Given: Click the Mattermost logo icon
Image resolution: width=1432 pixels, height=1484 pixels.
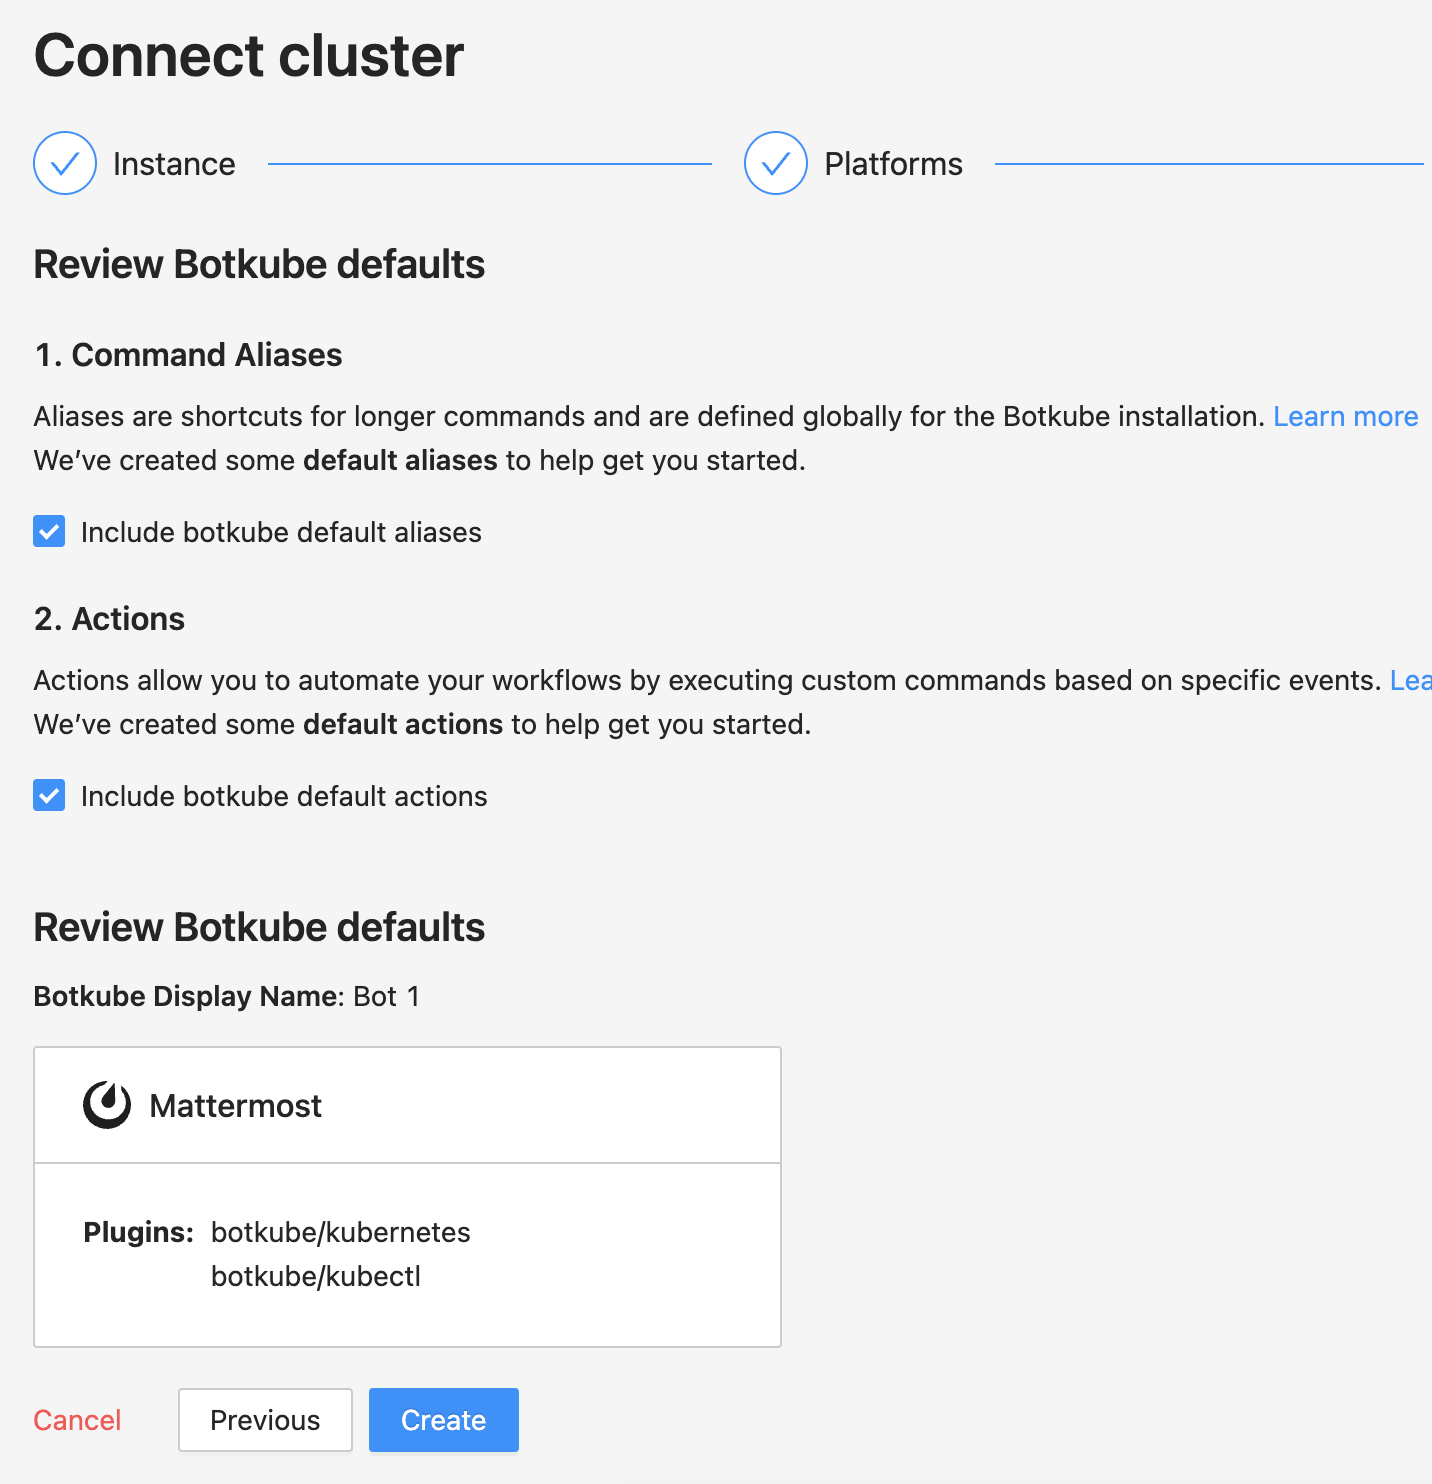Looking at the screenshot, I should [107, 1105].
